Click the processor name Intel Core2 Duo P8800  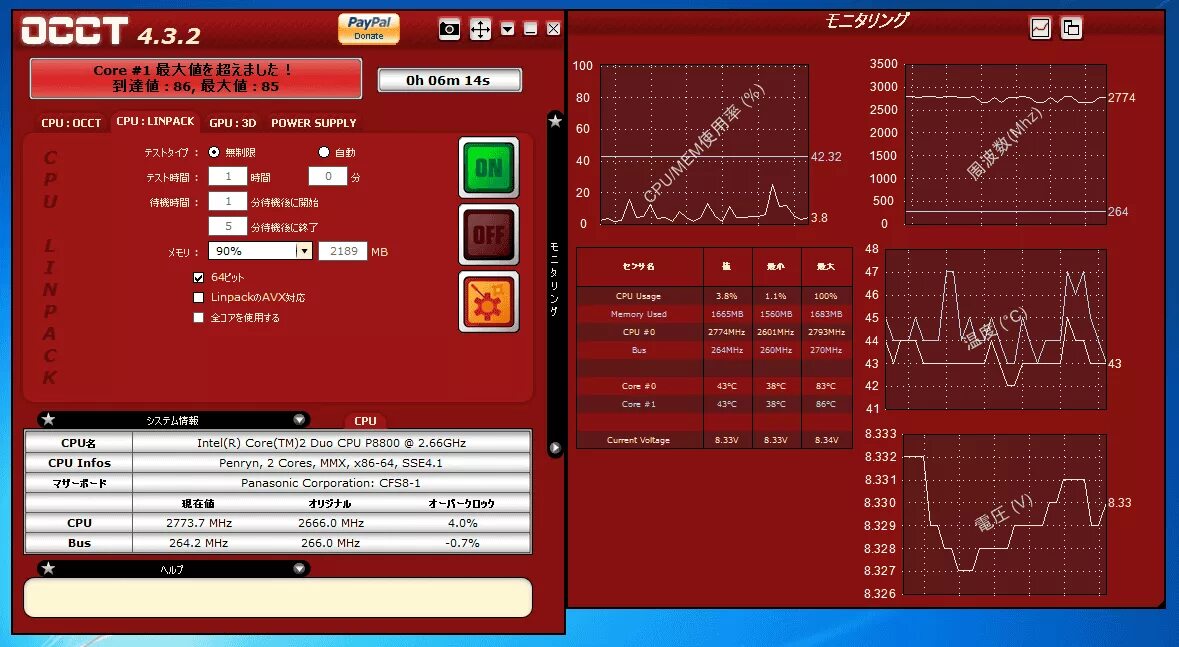pyautogui.click(x=332, y=443)
